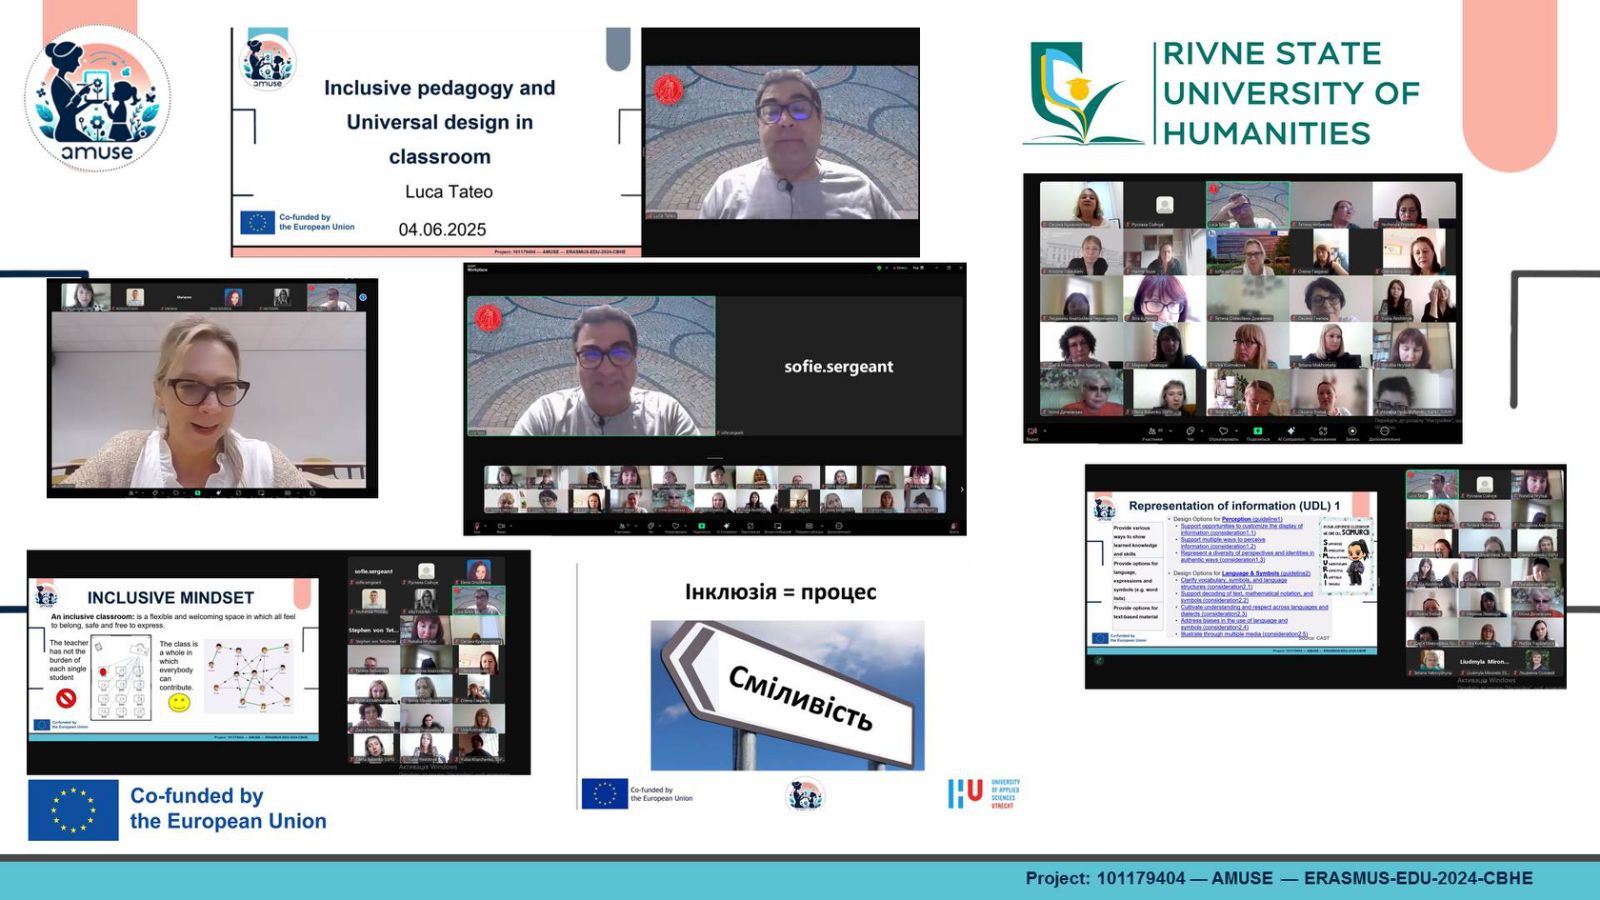Toggle microphone mute in the sofie.sergeant Zoom window
The height and width of the screenshot is (900, 1600).
tap(477, 526)
